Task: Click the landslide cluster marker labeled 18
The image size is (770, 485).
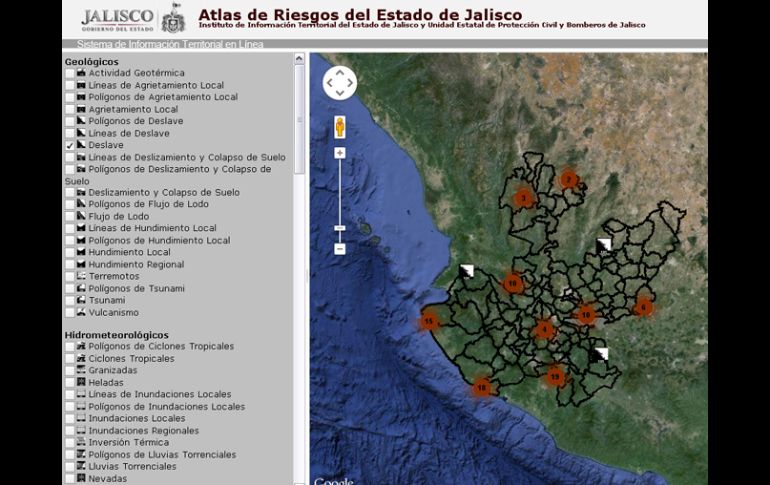Action: [482, 387]
